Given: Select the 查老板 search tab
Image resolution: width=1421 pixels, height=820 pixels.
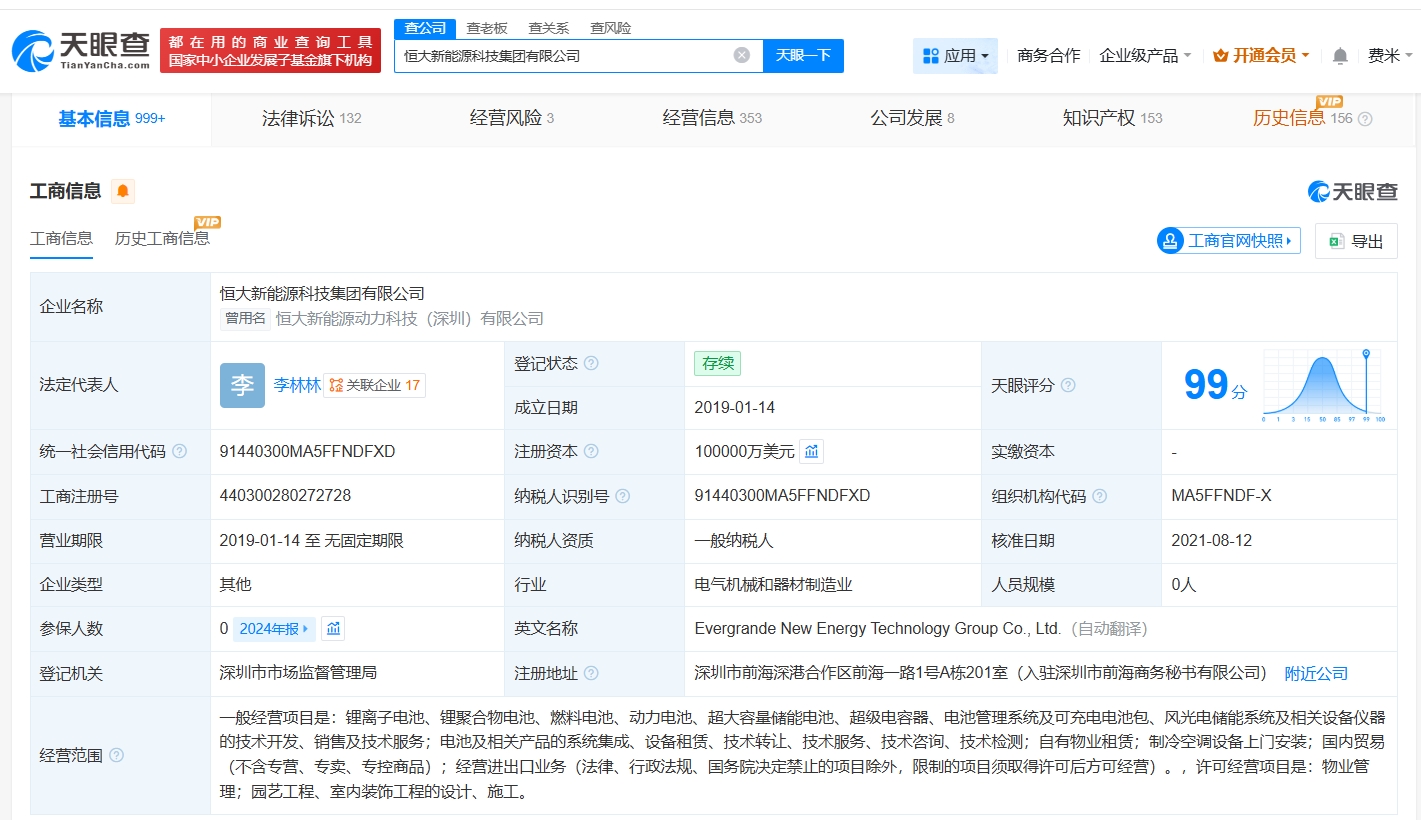Looking at the screenshot, I should tap(487, 28).
